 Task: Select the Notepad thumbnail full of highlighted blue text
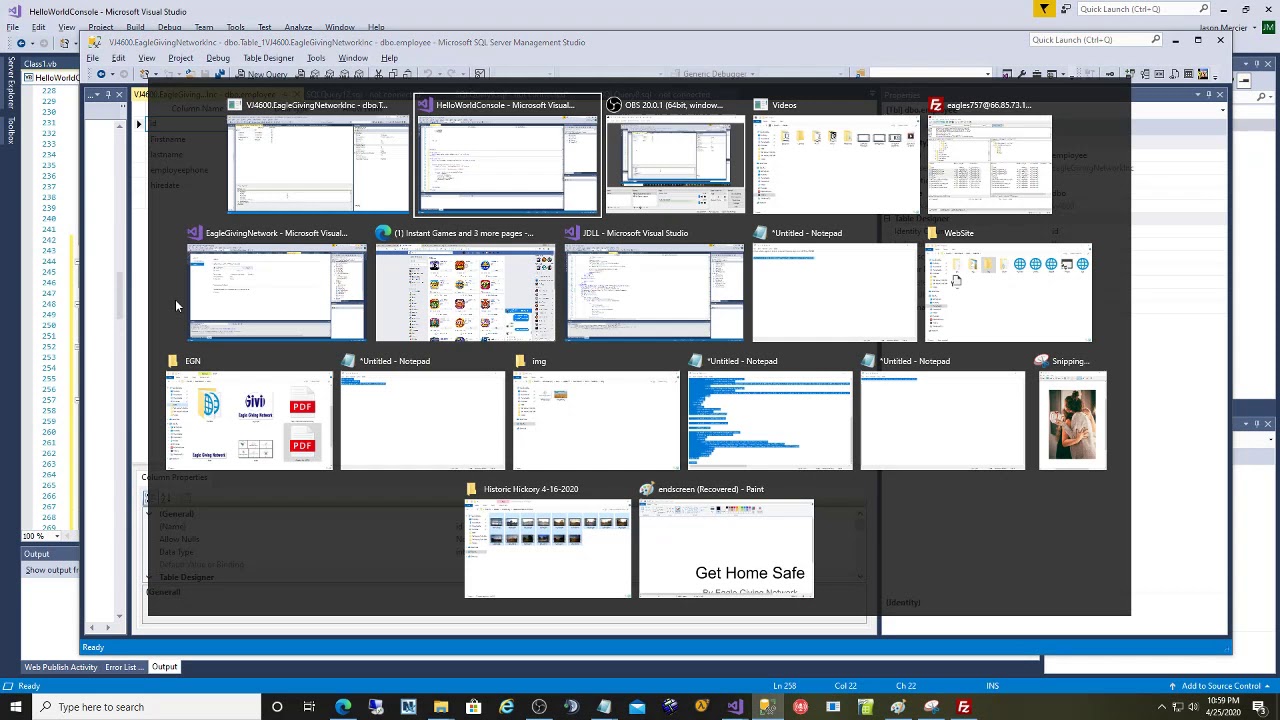[x=770, y=421]
